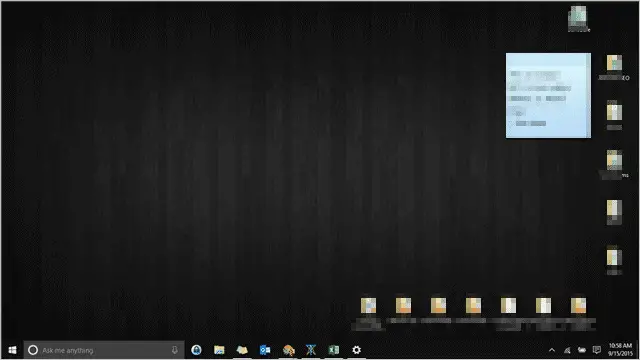Click the cloud-shaped tray icon
This screenshot has height=360, width=640.
click(x=582, y=350)
